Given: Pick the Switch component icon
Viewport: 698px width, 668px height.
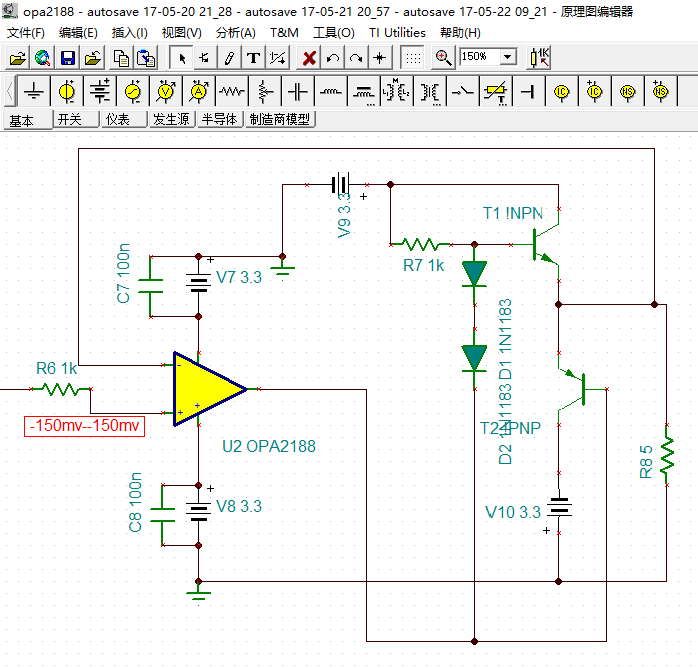Looking at the screenshot, I should [x=463, y=92].
